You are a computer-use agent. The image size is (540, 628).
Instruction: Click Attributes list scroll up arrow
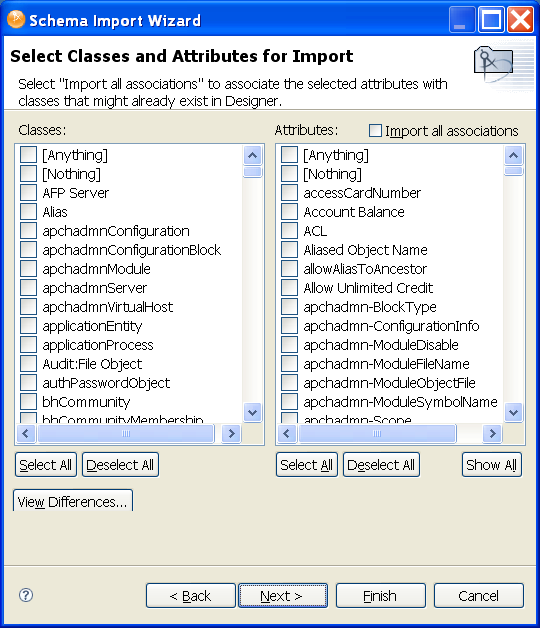(514, 155)
